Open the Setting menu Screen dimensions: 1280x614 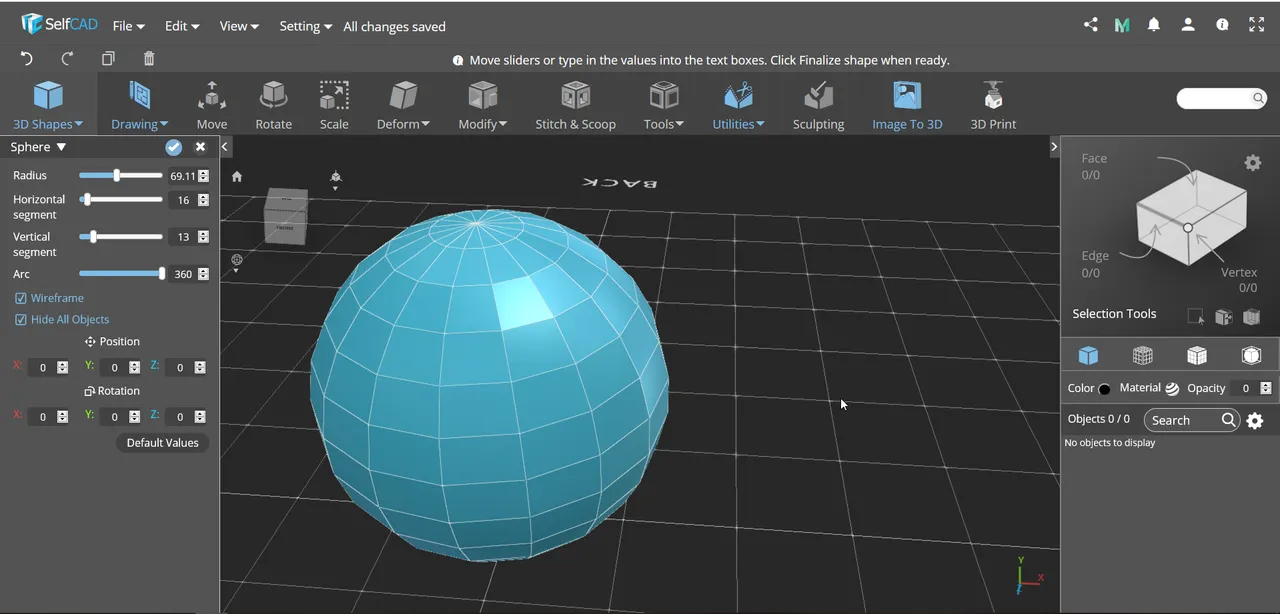(305, 26)
